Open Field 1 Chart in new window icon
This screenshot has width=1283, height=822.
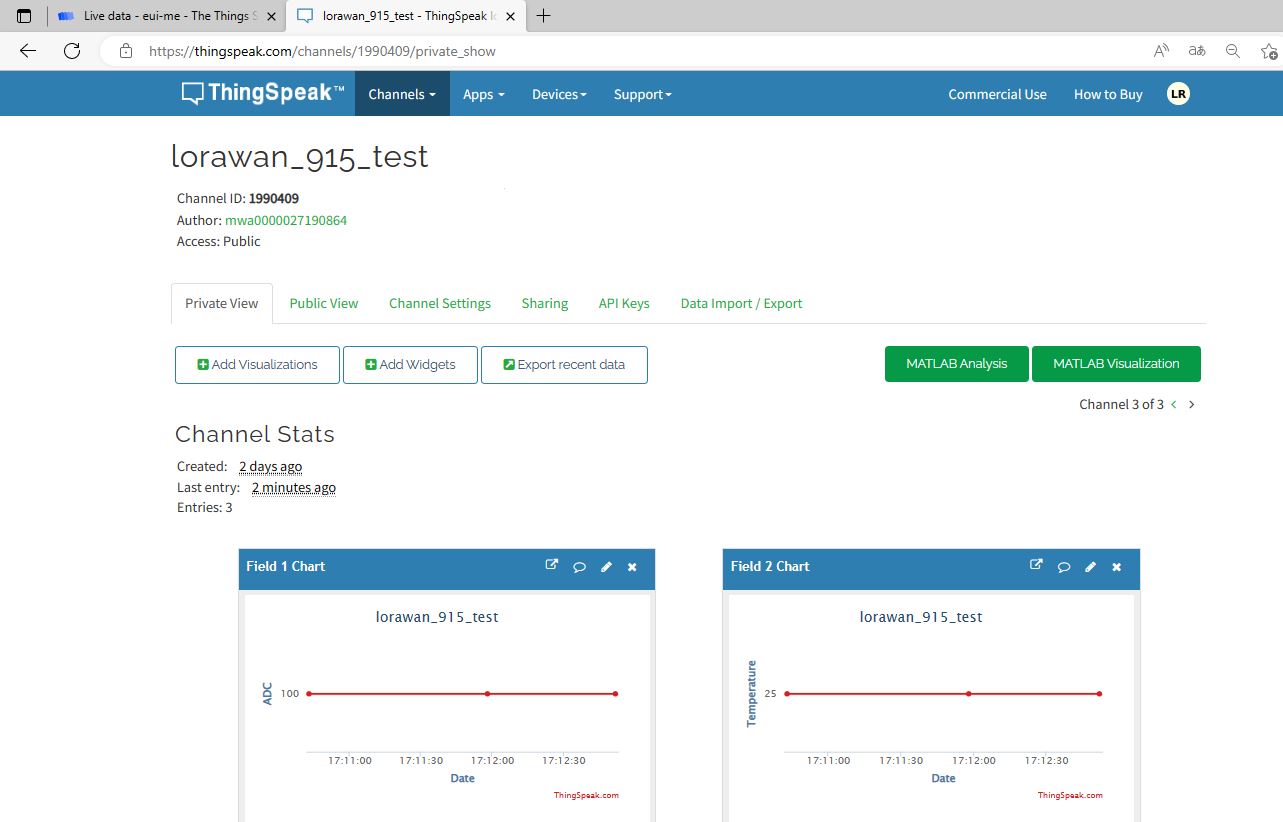(x=551, y=565)
